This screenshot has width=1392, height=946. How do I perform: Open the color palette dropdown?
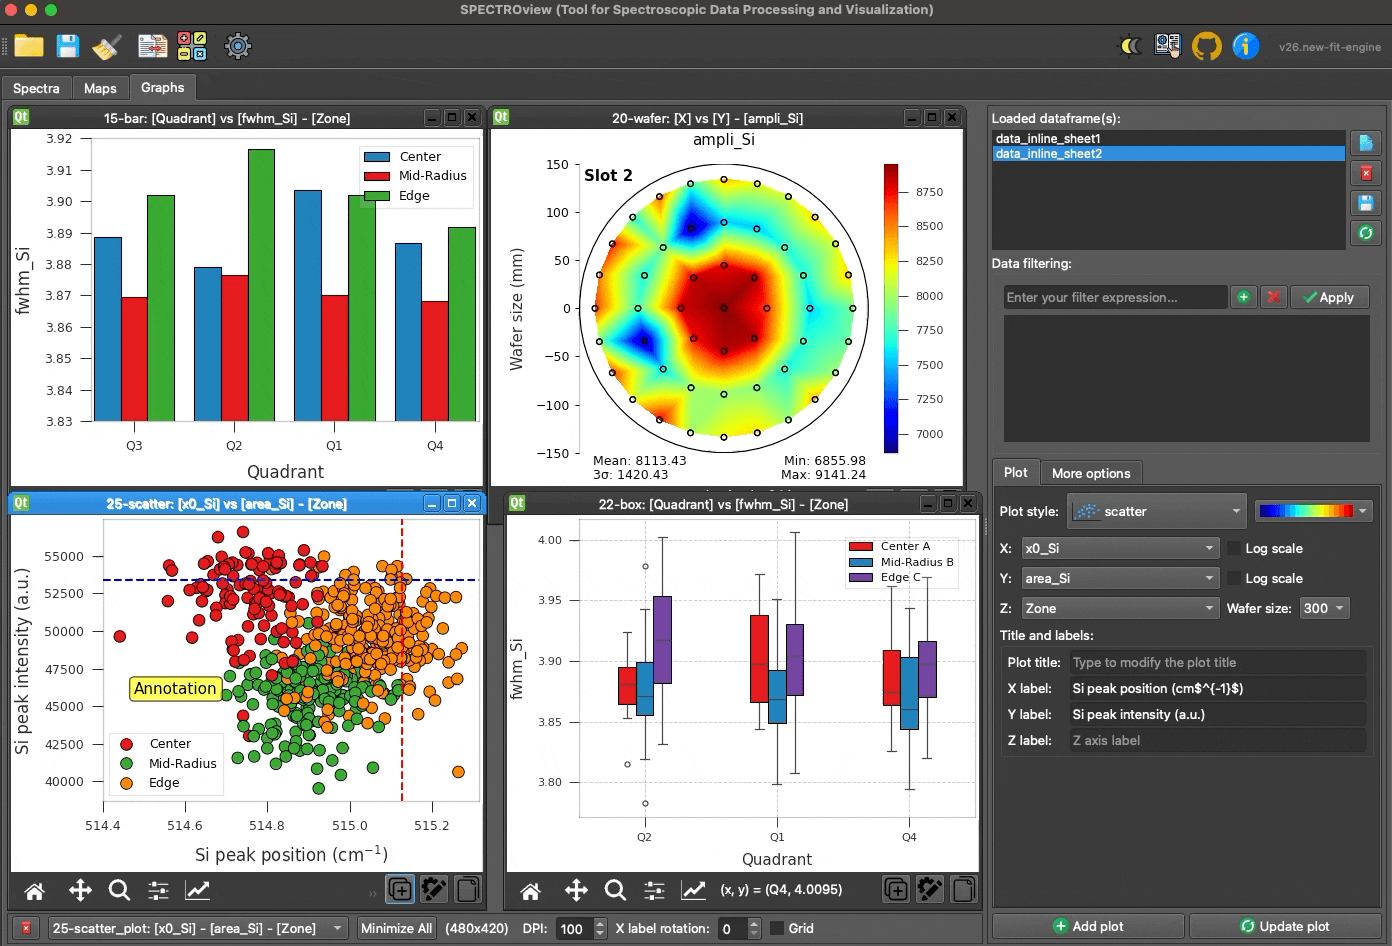(x=1314, y=511)
